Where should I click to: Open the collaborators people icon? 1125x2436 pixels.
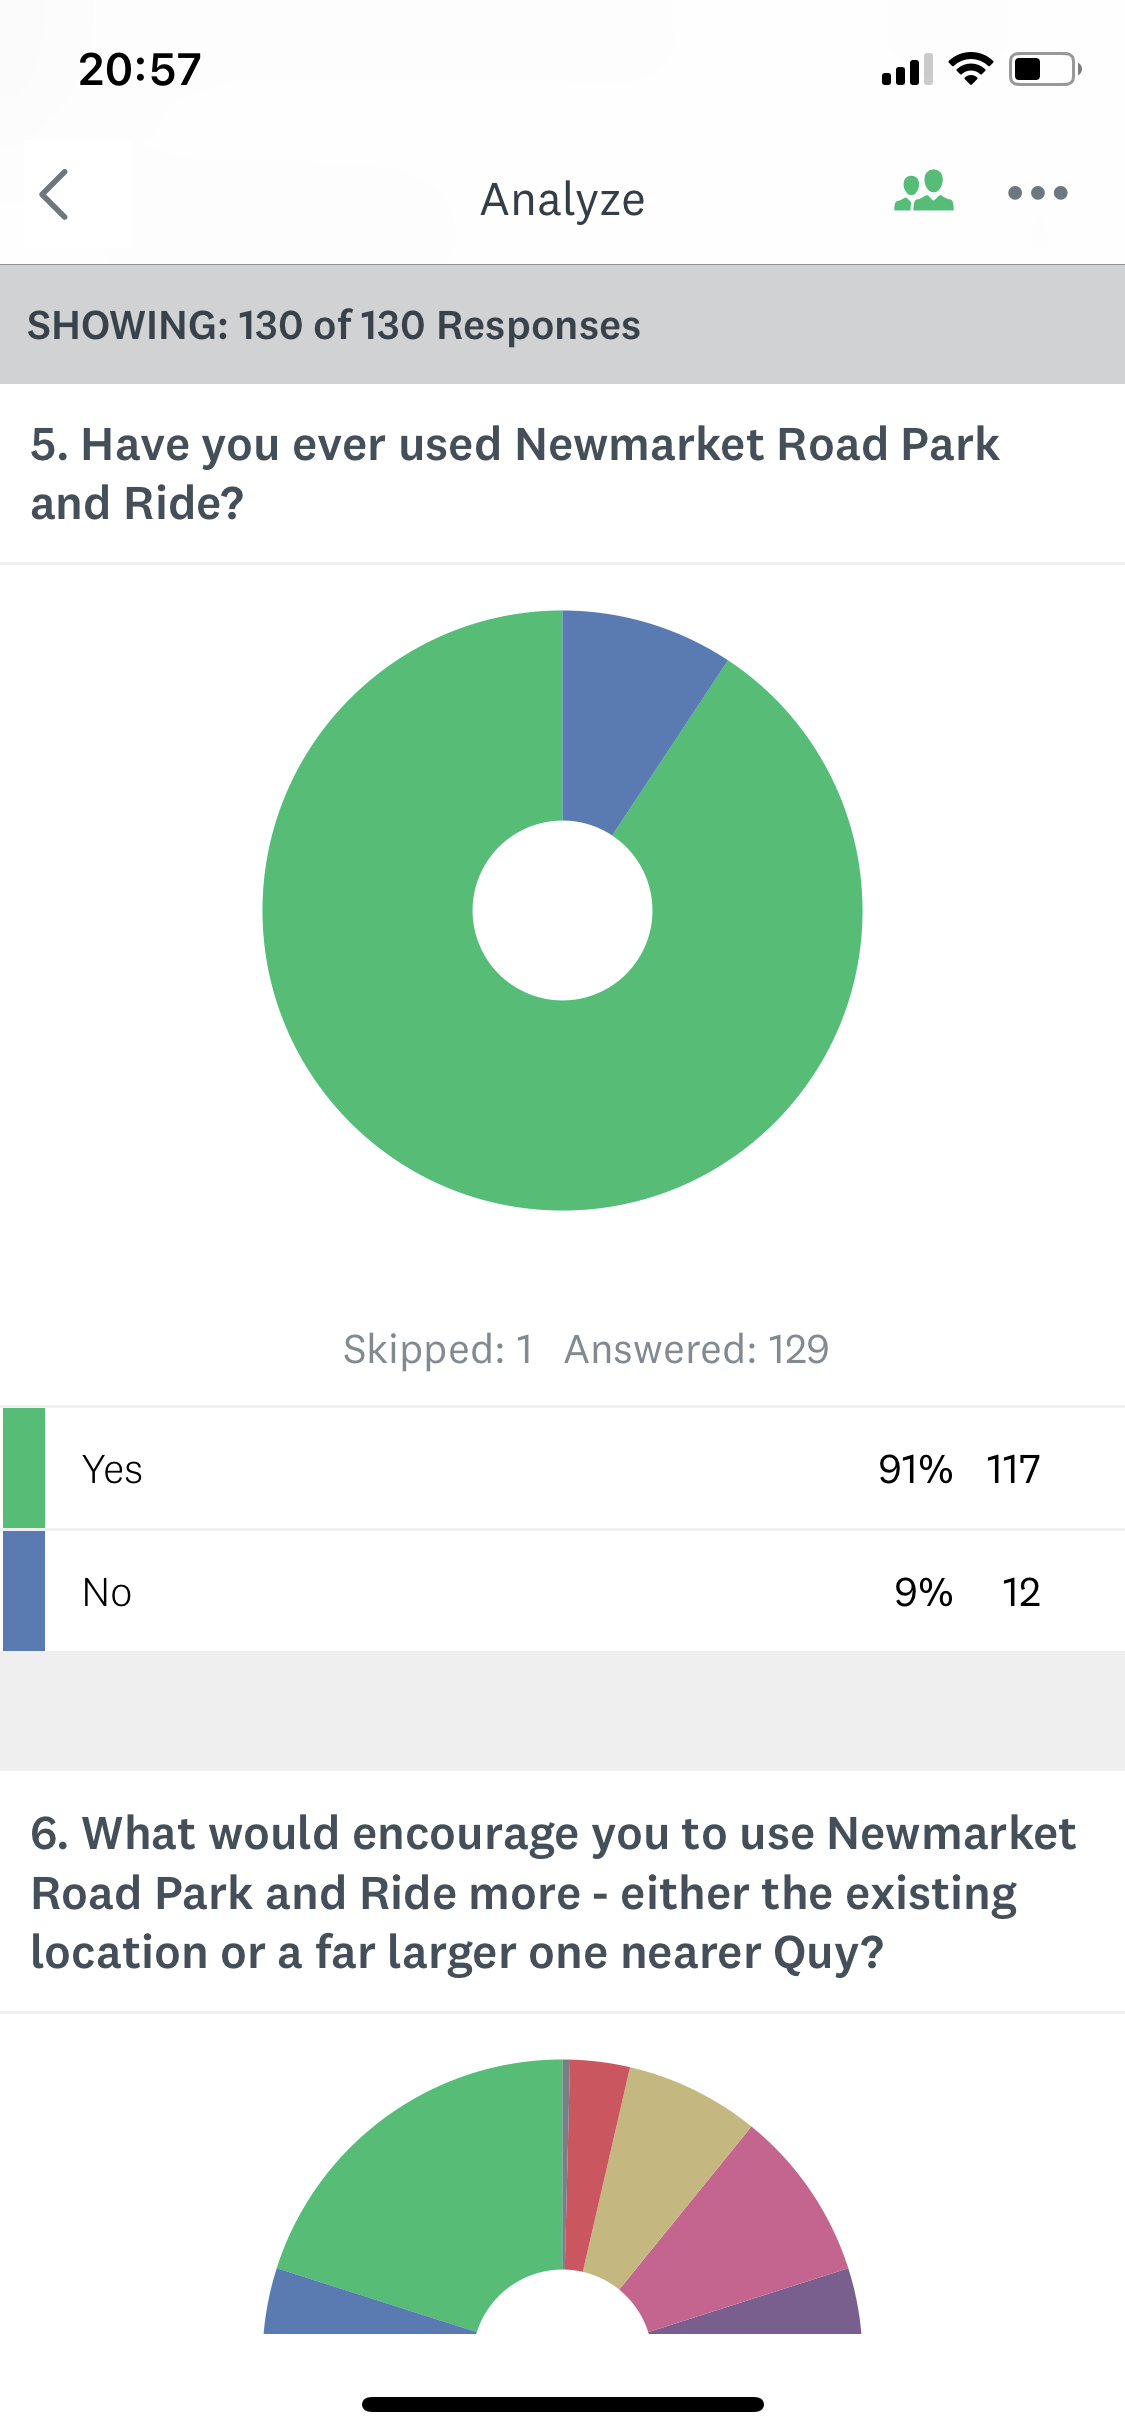(x=923, y=192)
